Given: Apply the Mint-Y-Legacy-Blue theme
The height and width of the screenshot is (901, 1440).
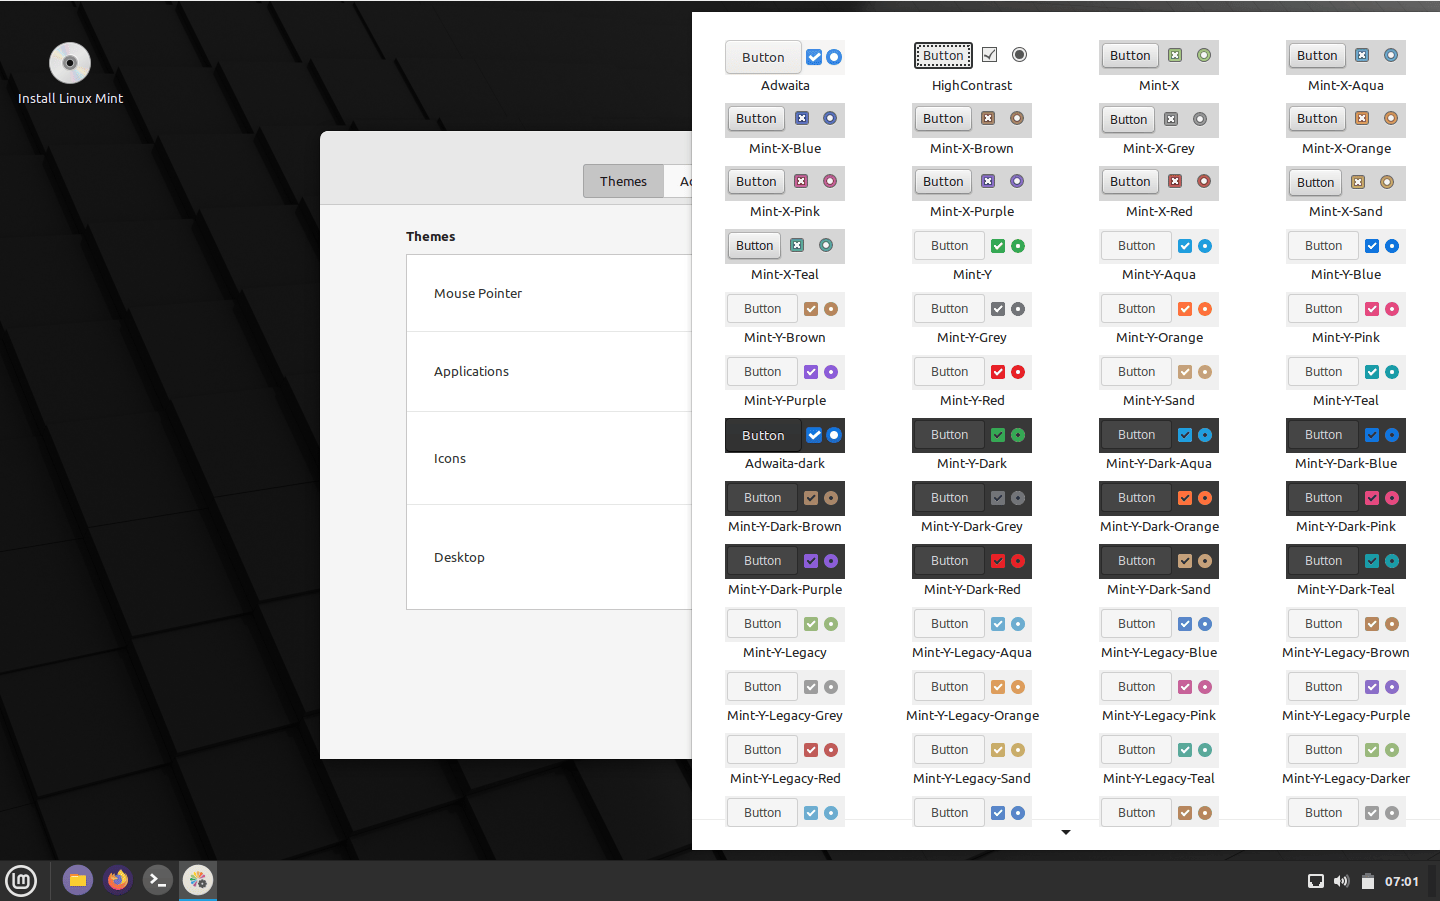Looking at the screenshot, I should pyautogui.click(x=1159, y=634).
